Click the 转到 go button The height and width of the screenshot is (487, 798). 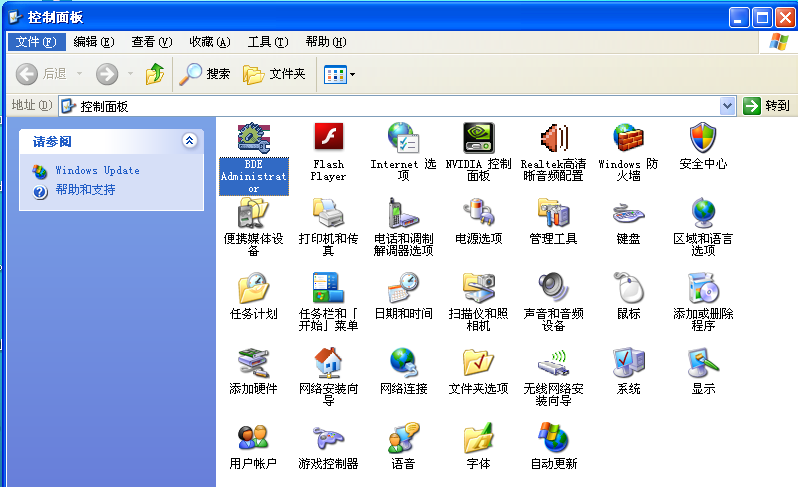tap(767, 106)
